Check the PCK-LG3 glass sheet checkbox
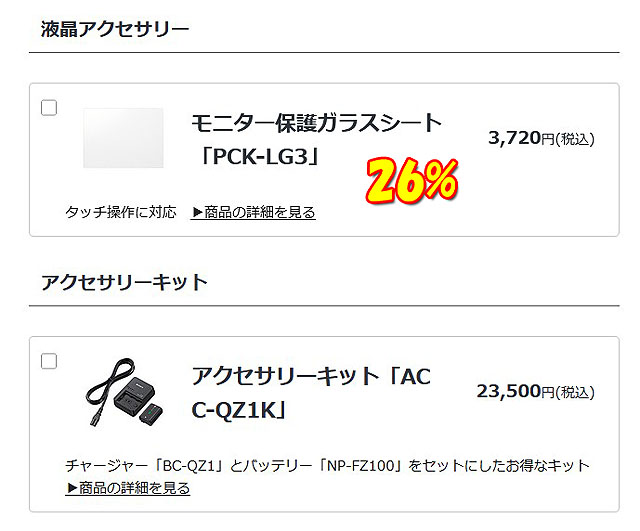 tap(49, 108)
